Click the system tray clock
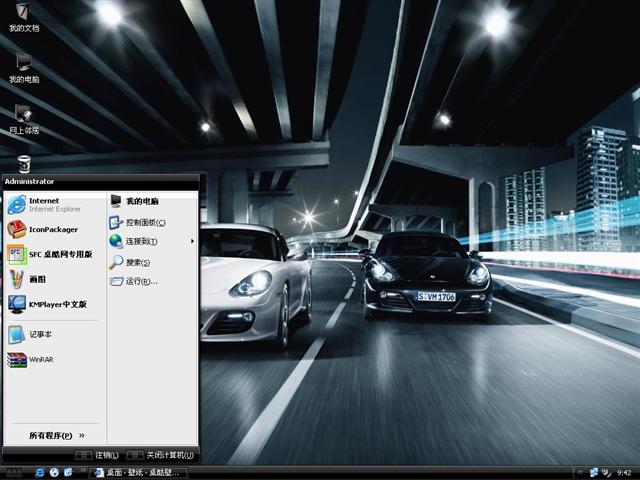Screen dimensions: 640x480 624,472
